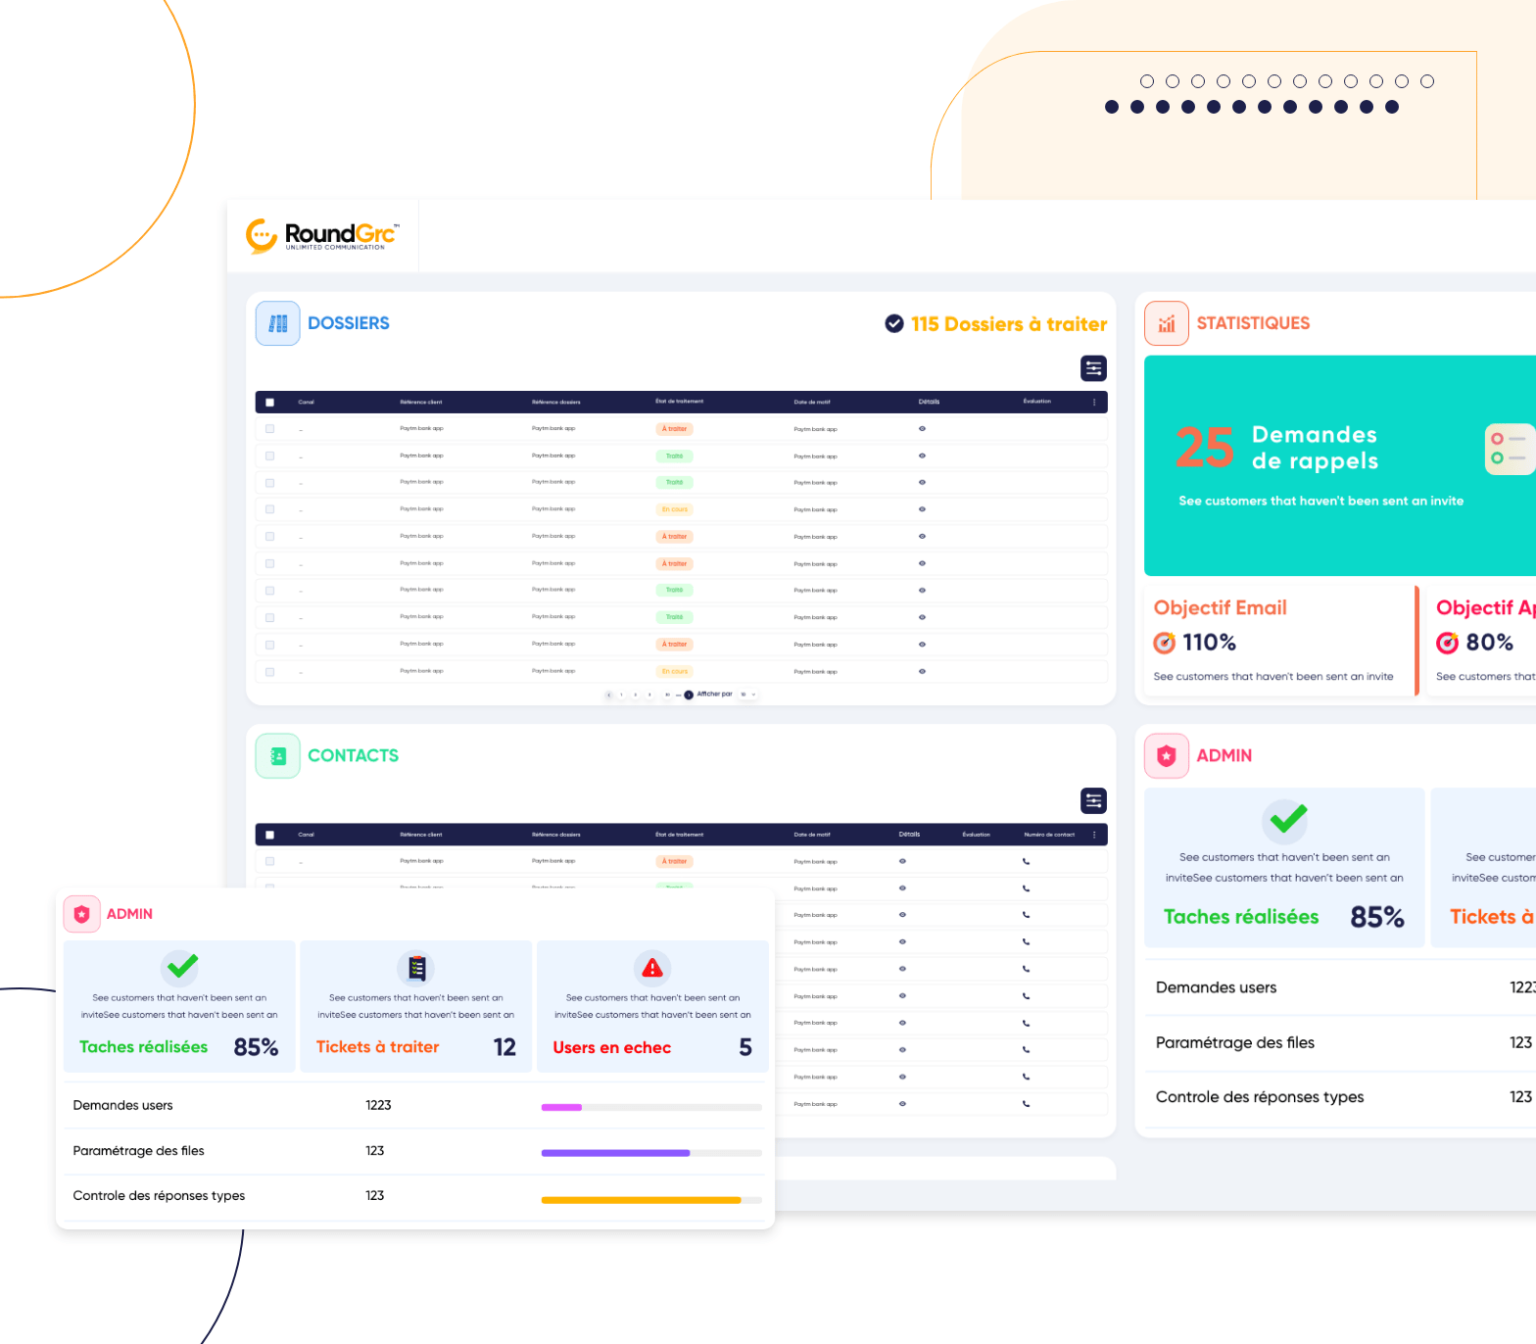Click the Tickets à traiter icon
This screenshot has height=1344, width=1536.
pyautogui.click(x=416, y=968)
